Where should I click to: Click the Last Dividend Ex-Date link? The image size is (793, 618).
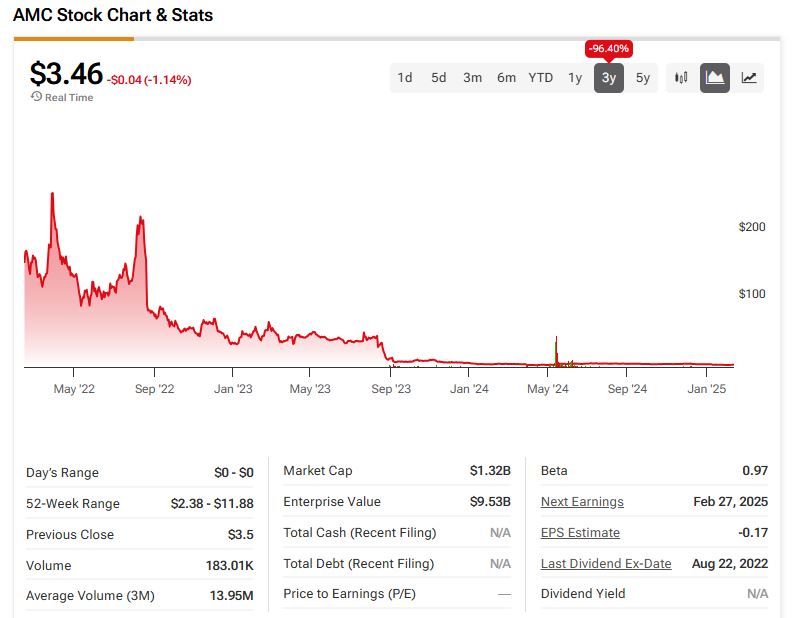[606, 564]
